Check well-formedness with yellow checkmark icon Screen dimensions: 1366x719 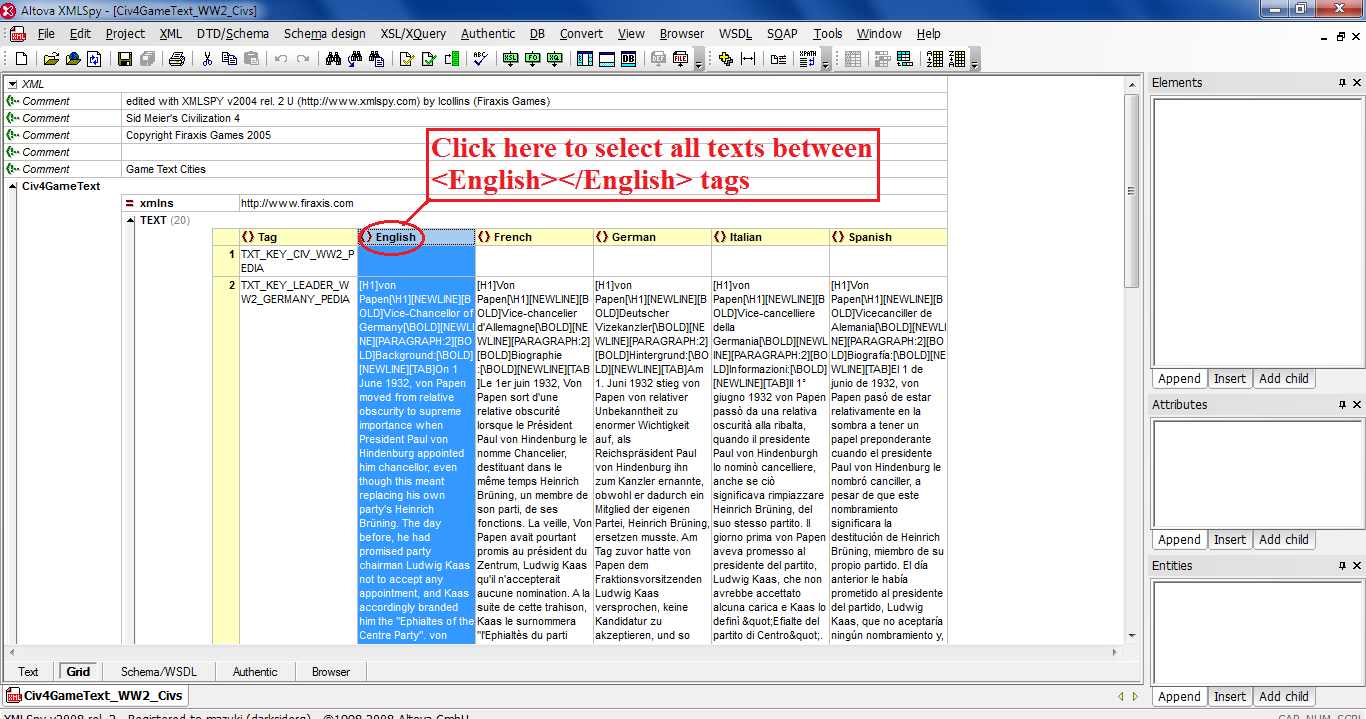tap(407, 59)
